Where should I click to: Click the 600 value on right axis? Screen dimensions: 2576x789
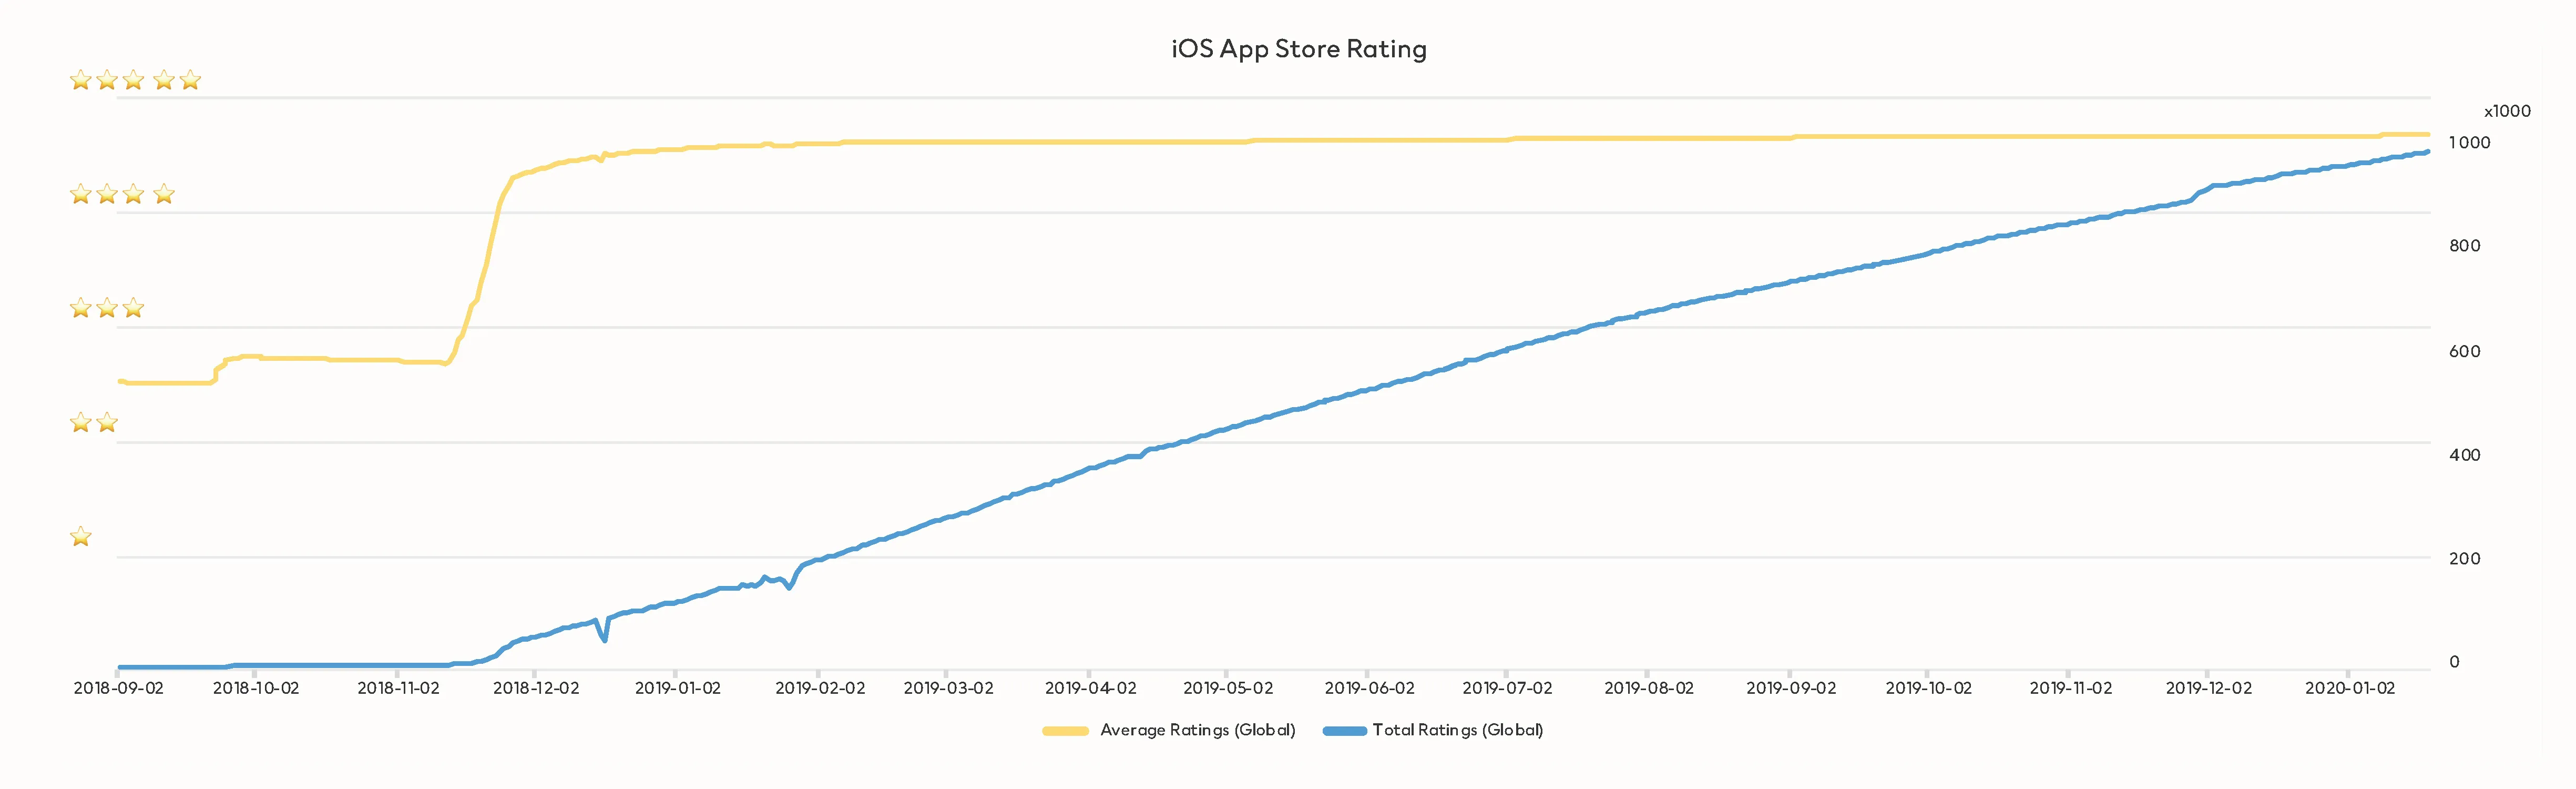pyautogui.click(x=2464, y=351)
